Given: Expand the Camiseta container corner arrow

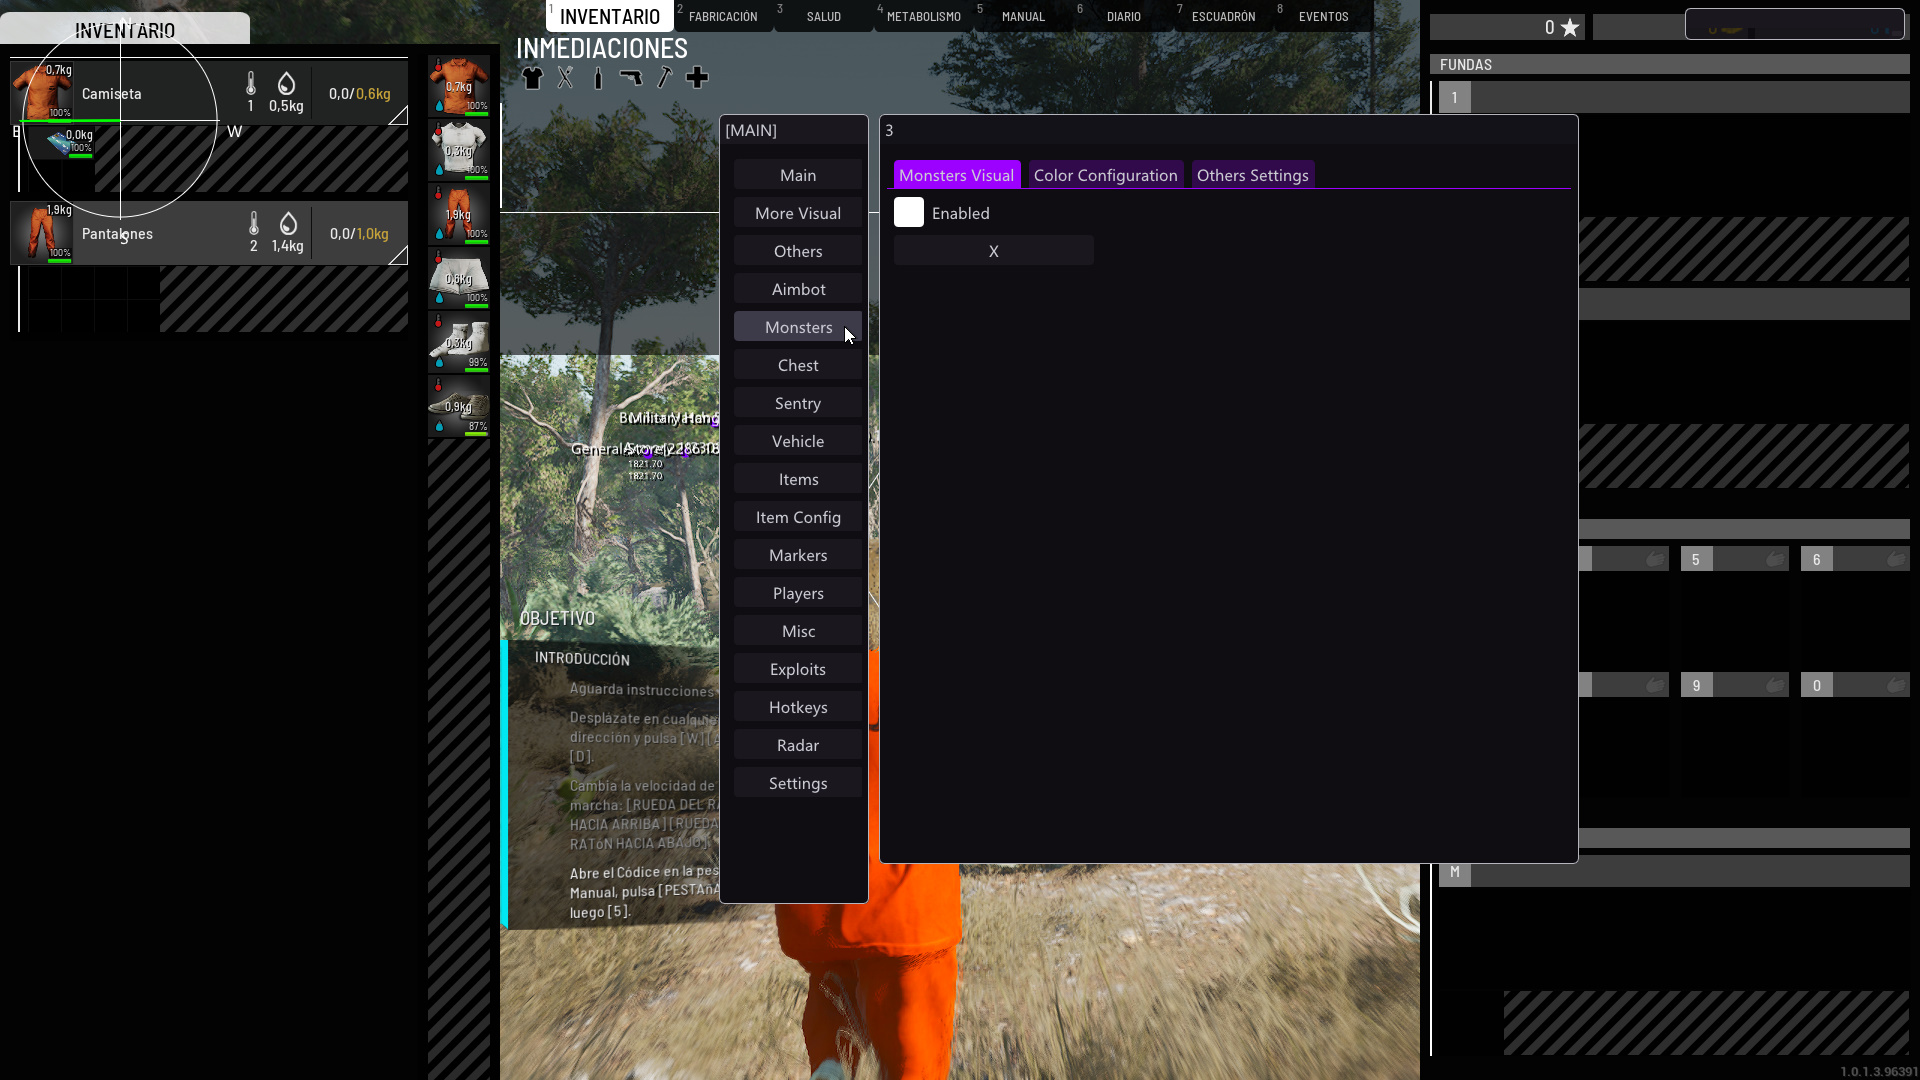Looking at the screenshot, I should click(398, 116).
